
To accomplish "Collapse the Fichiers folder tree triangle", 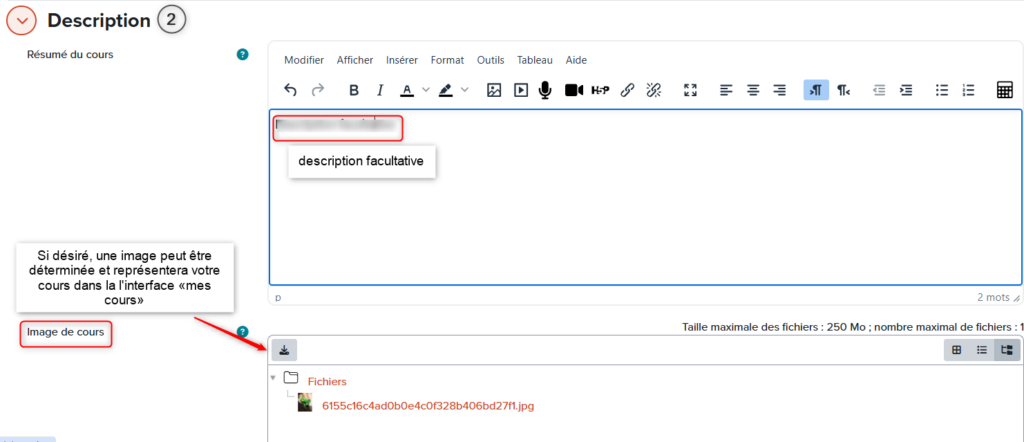I will tap(274, 378).
